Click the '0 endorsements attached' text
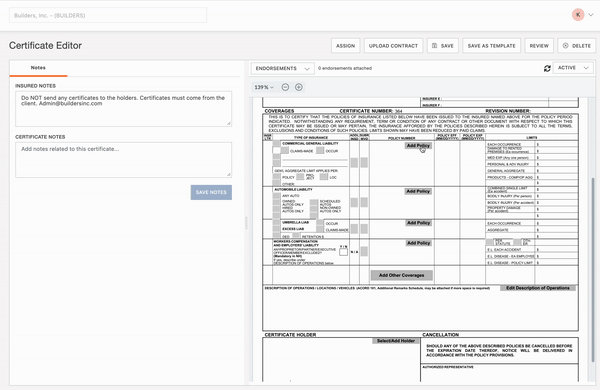 pos(345,68)
